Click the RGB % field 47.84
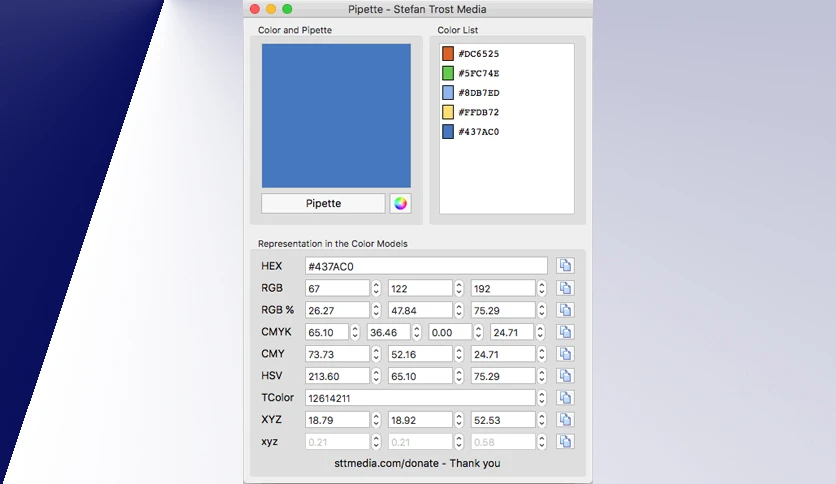This screenshot has width=836, height=484. 420,310
